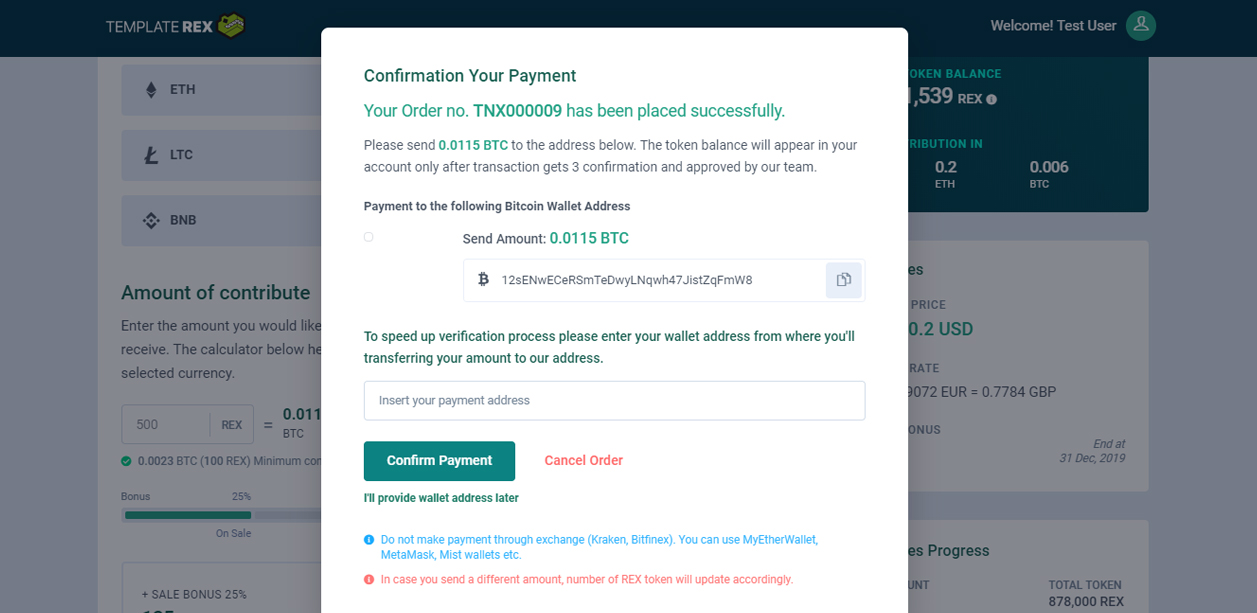Click Confirm Payment button

439,461
